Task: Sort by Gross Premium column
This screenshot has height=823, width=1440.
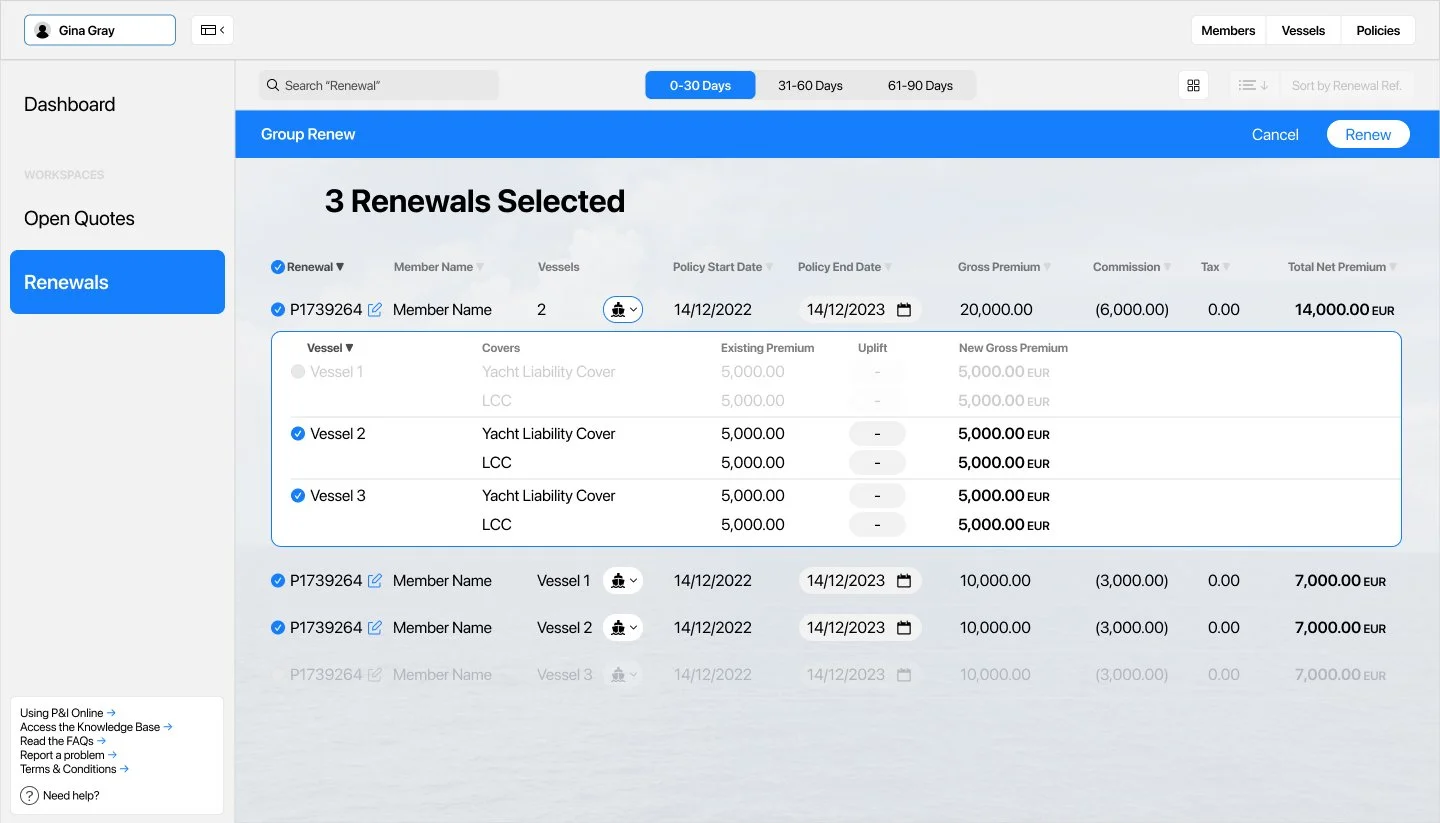Action: coord(1005,267)
